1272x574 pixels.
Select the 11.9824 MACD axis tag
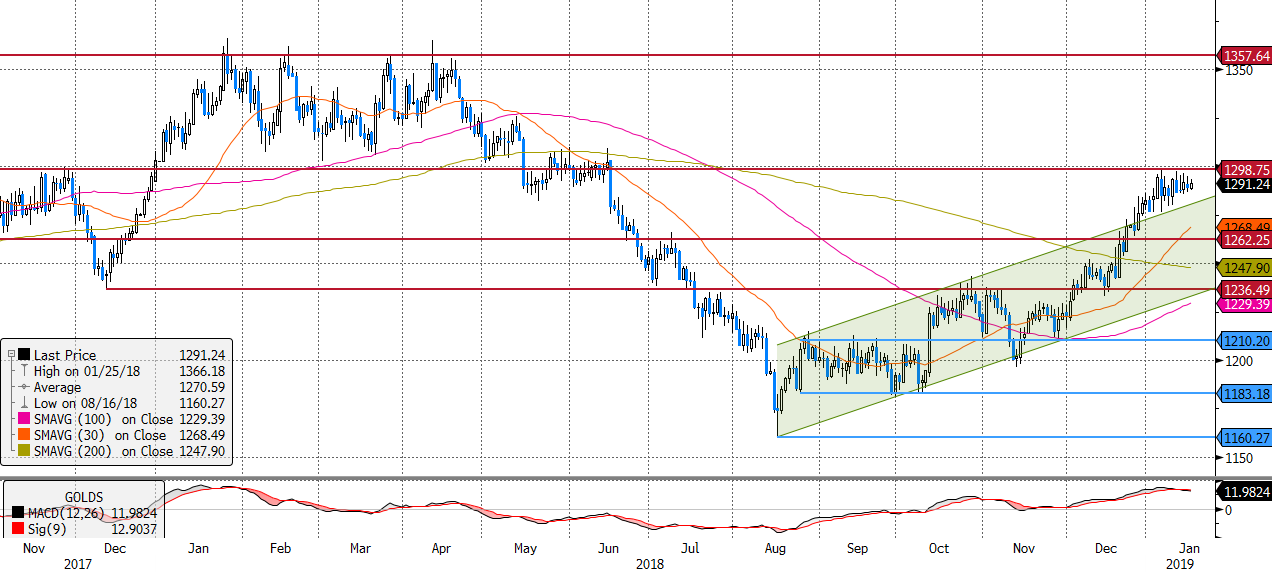pyautogui.click(x=1245, y=491)
